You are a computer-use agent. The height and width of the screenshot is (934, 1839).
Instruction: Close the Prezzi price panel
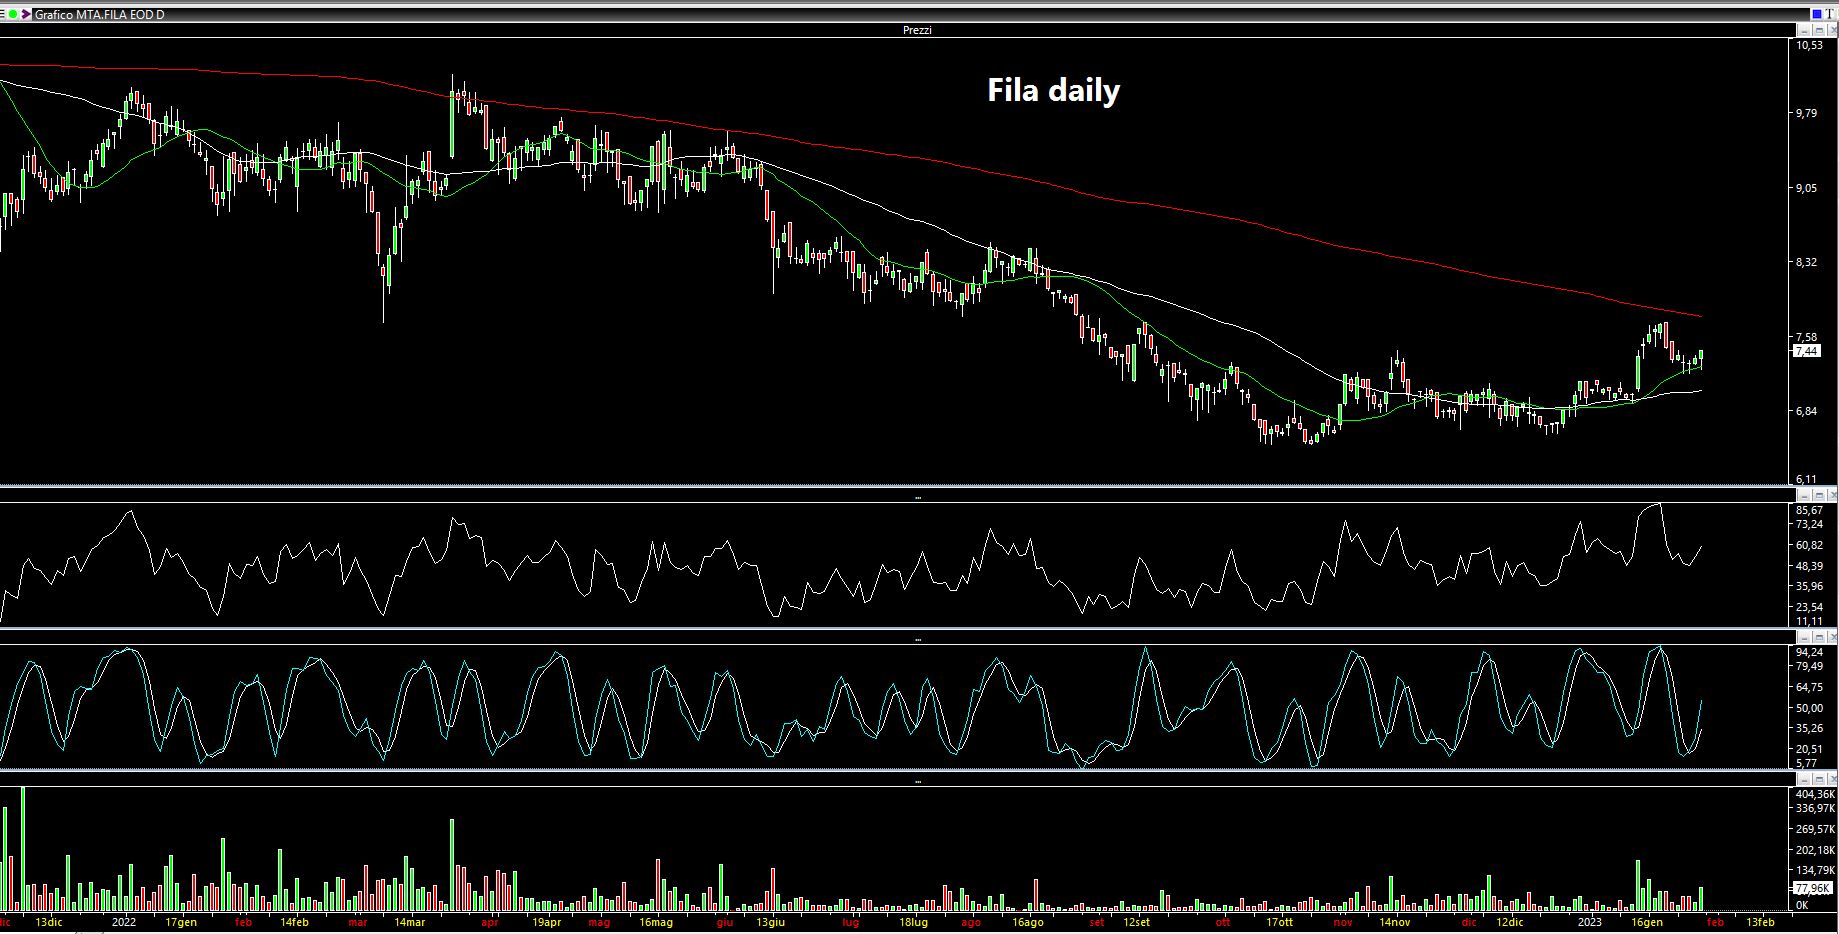(1831, 30)
